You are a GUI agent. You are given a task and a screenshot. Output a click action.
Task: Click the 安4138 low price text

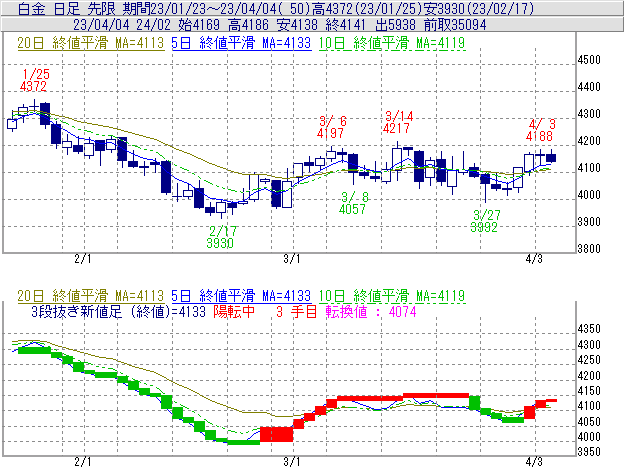[x=297, y=25]
